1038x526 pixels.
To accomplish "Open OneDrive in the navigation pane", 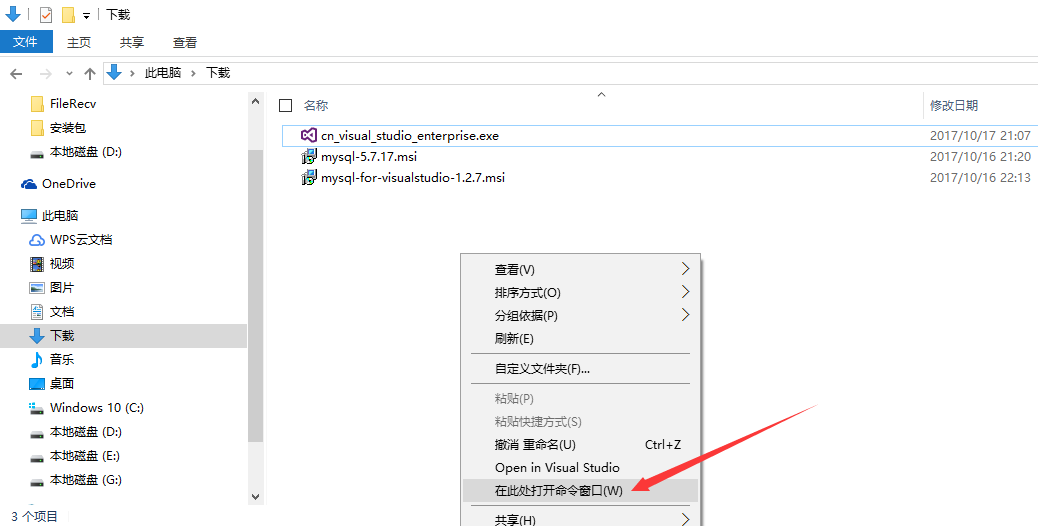I will click(69, 184).
